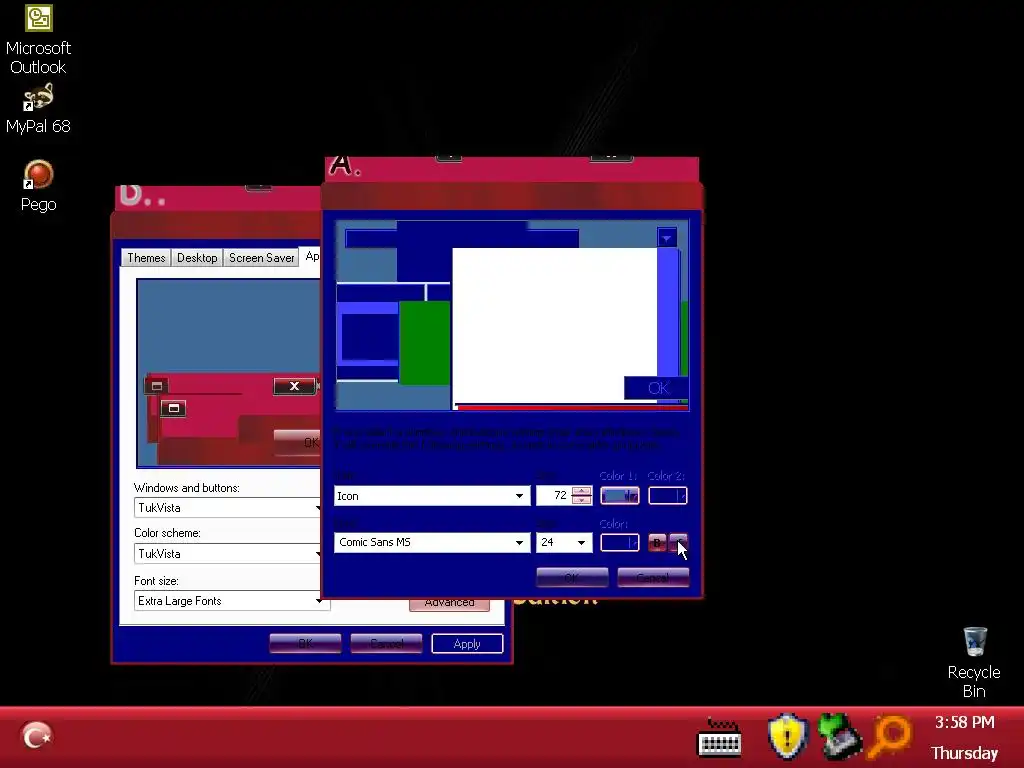Click the partly hidden Advanced button
Image resolution: width=1024 pixels, height=768 pixels.
[x=449, y=604]
